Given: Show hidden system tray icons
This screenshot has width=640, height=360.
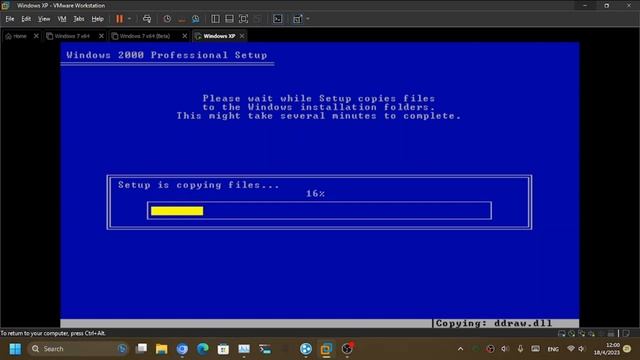Looking at the screenshot, I should pos(460,349).
